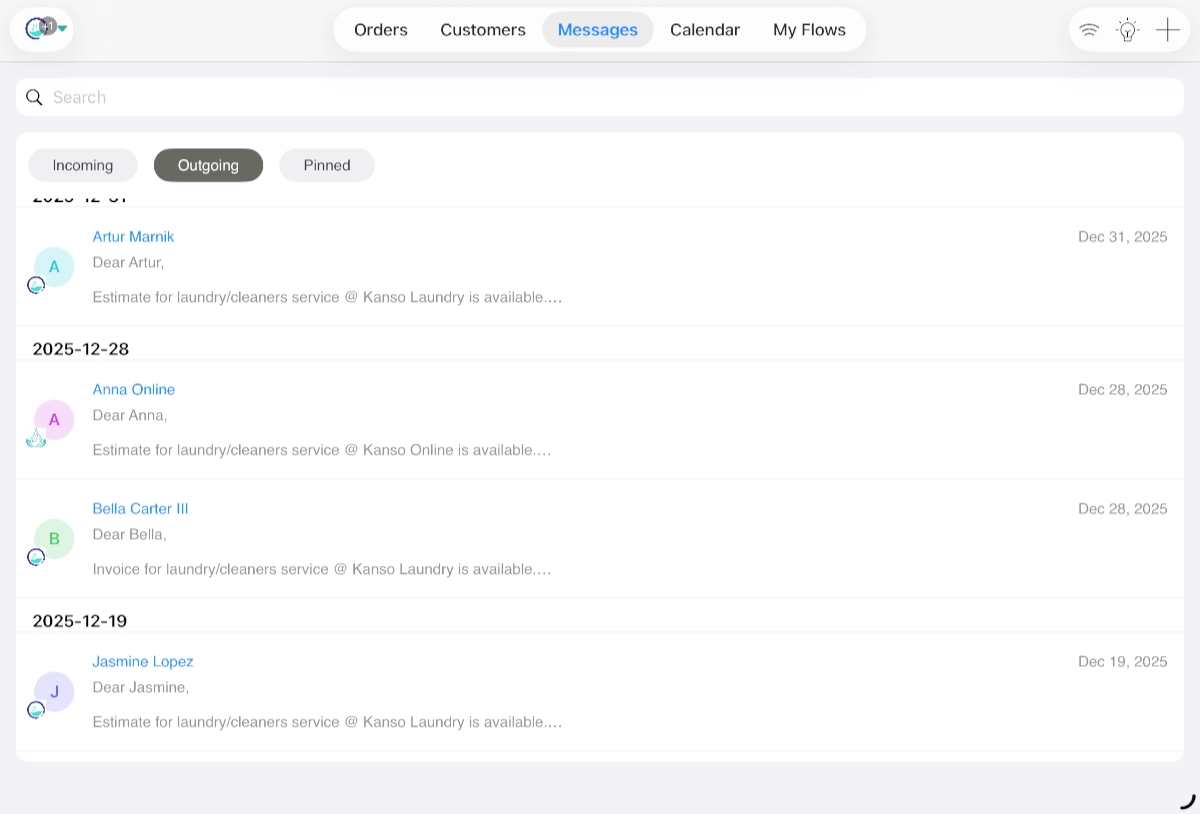The width and height of the screenshot is (1200, 814).
Task: Disable the Outgoing messages filter
Action: [208, 164]
